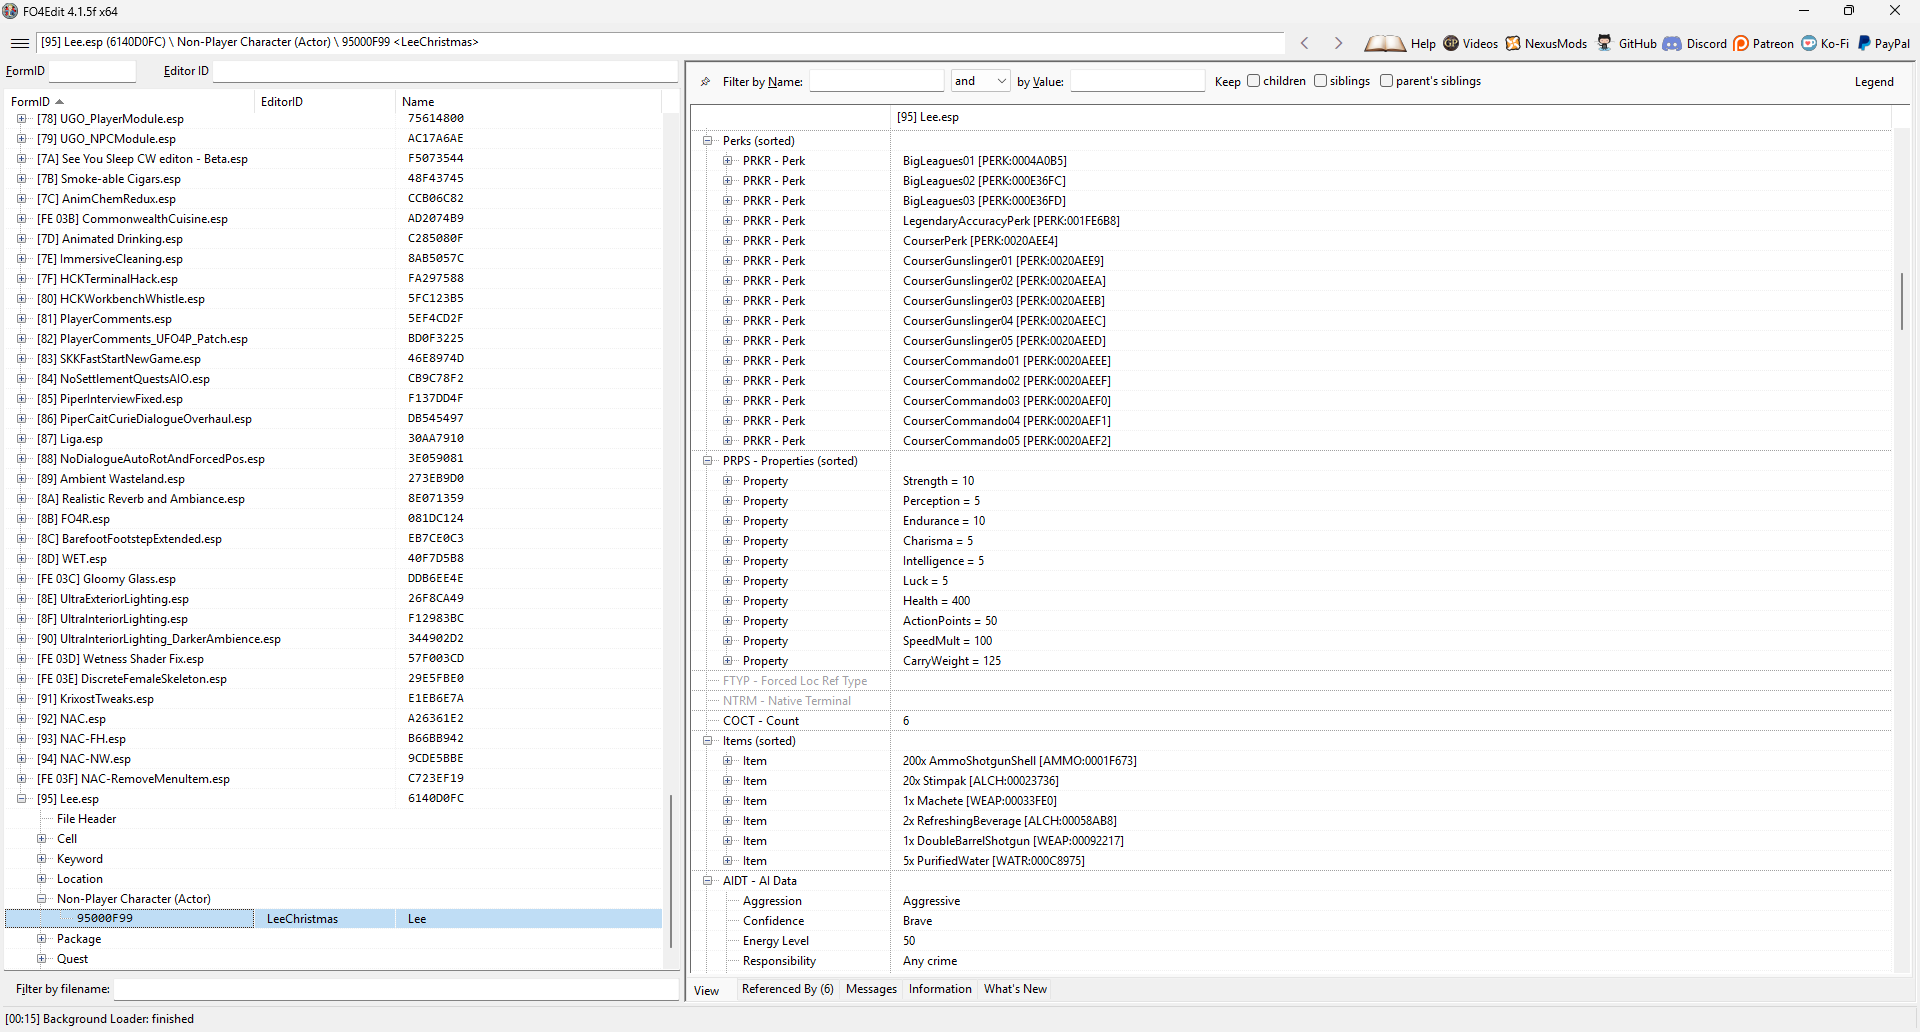Screen dimensions: 1920x1032
Task: Switch to the What's New tab
Action: click(x=1015, y=989)
